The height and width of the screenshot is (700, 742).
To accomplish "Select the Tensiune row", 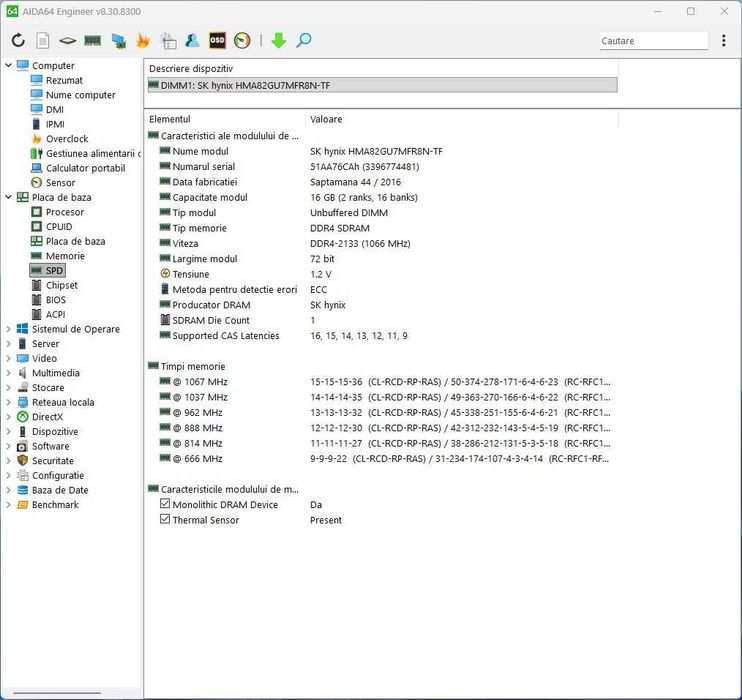I will 382,274.
